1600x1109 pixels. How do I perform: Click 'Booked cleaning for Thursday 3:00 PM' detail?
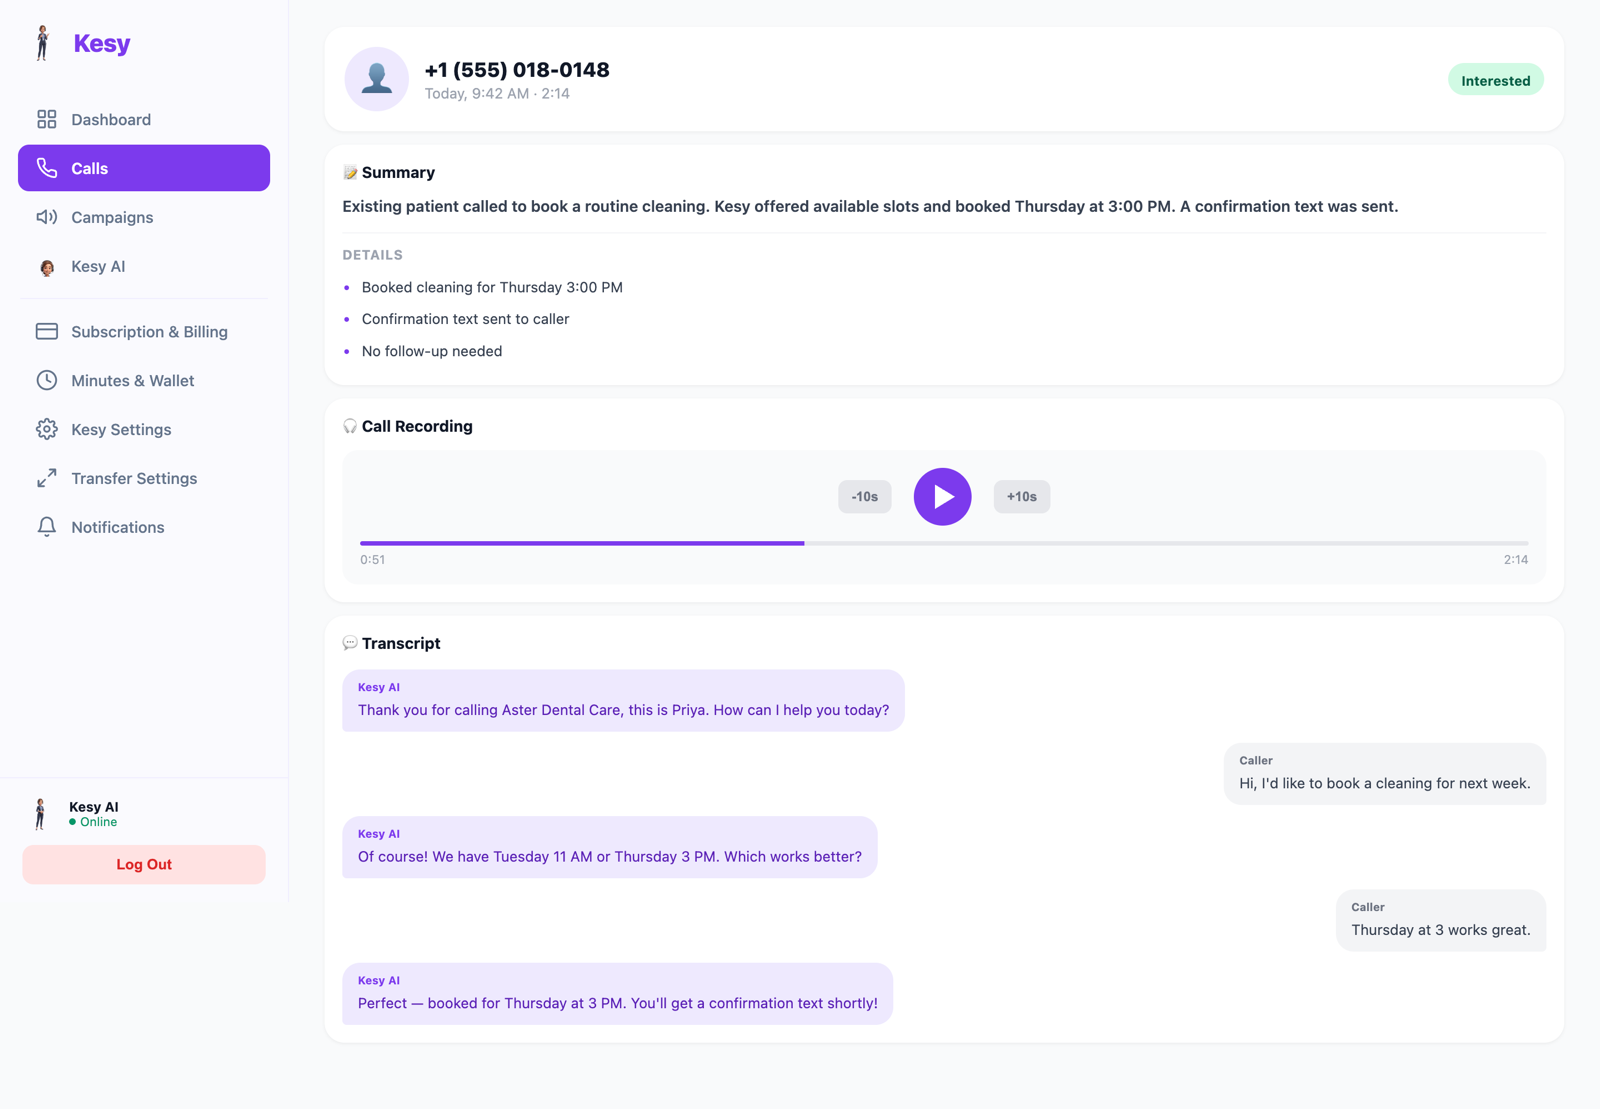point(492,287)
